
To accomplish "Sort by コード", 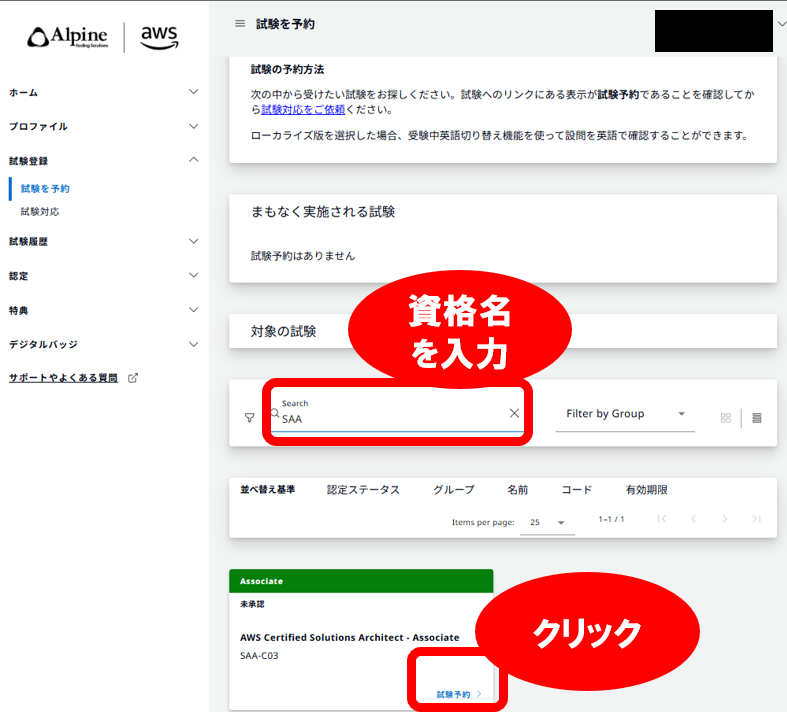I will 577,490.
